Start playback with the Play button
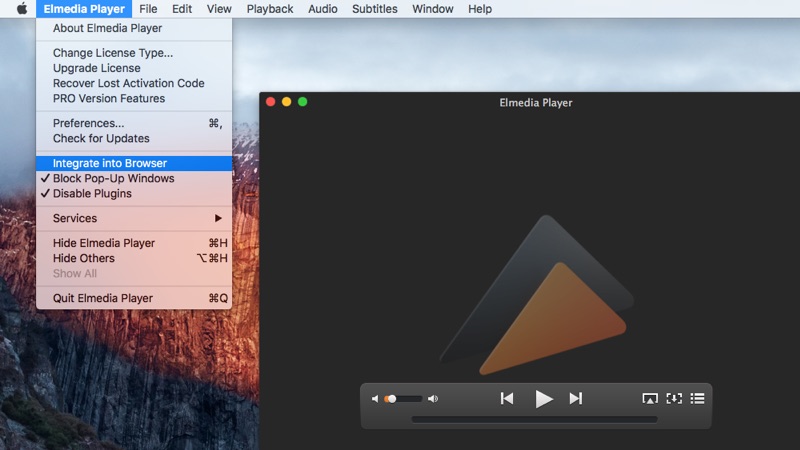 coord(544,398)
